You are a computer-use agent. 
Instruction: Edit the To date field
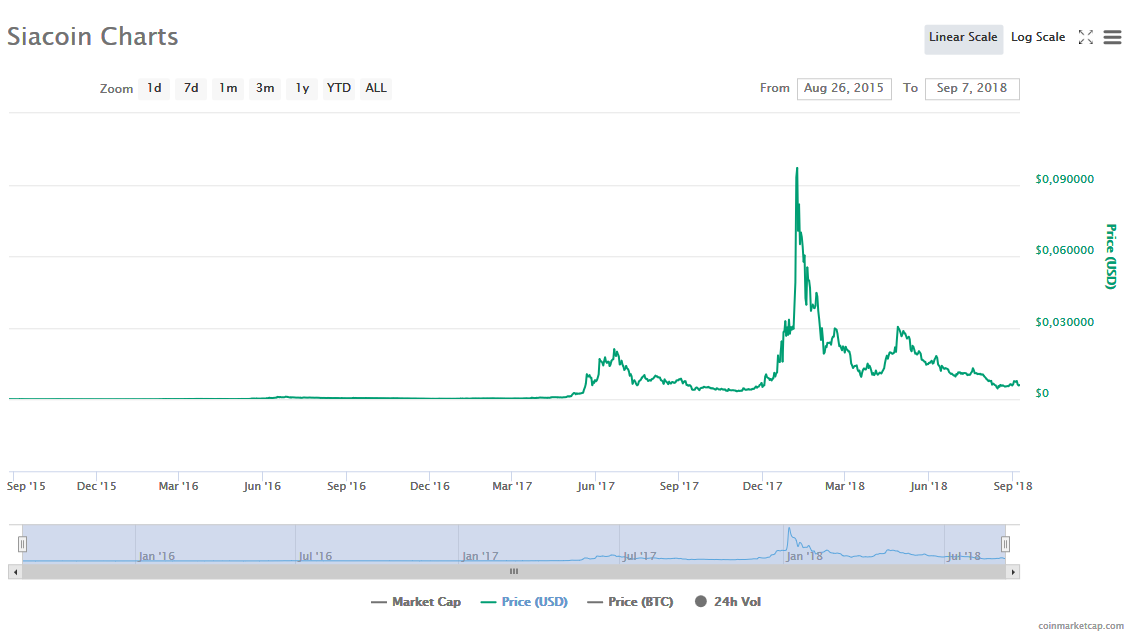point(972,88)
